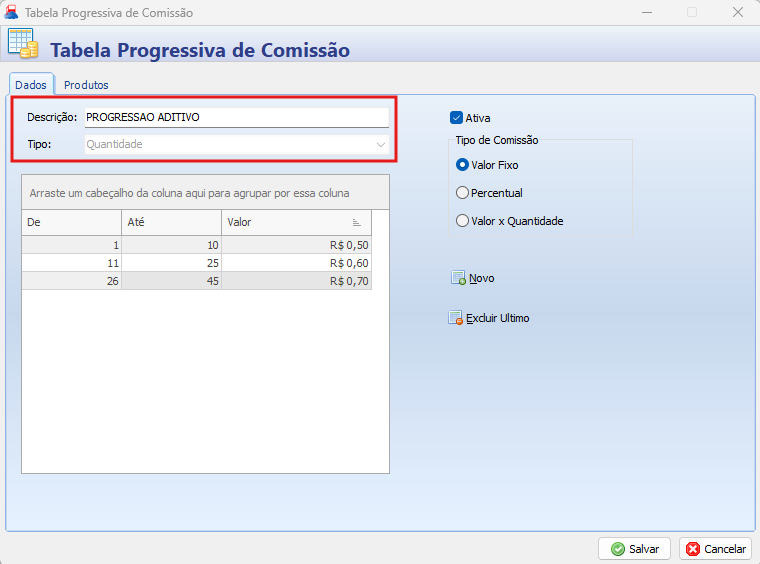The image size is (760, 564).
Task: Select the Valor Fixo radio option
Action: pyautogui.click(x=462, y=165)
